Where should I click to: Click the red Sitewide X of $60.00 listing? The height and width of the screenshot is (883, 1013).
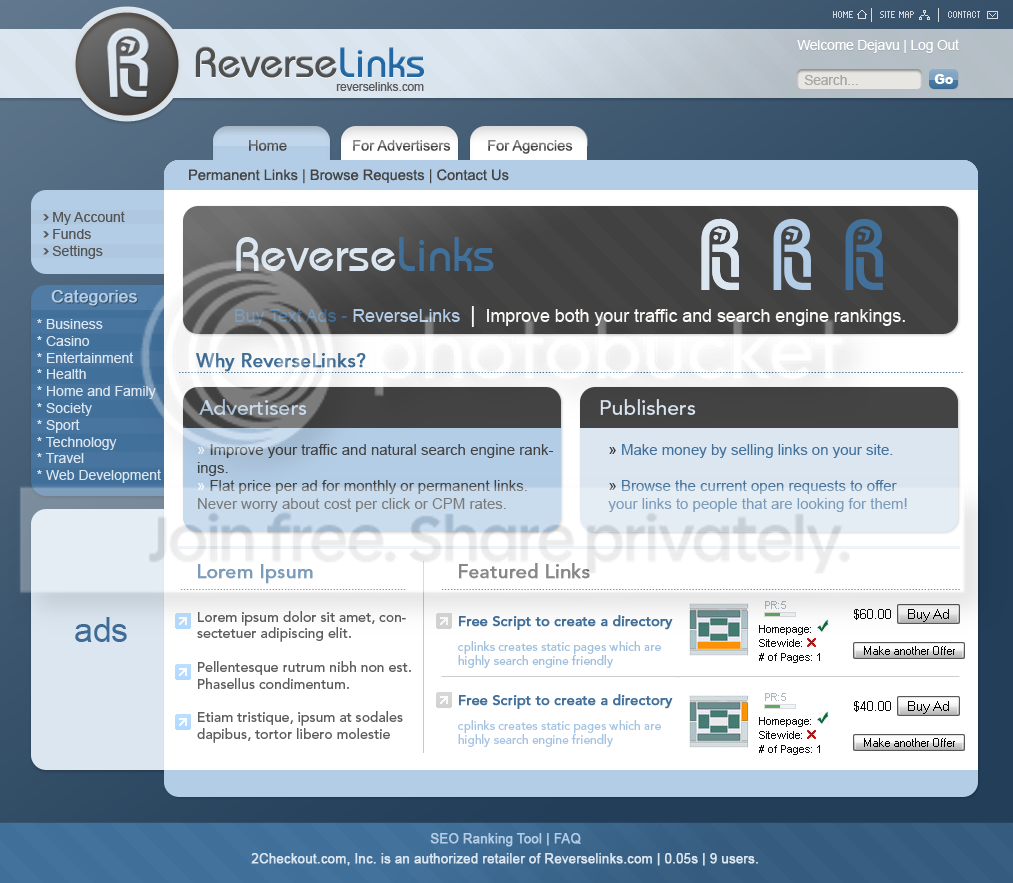811,643
